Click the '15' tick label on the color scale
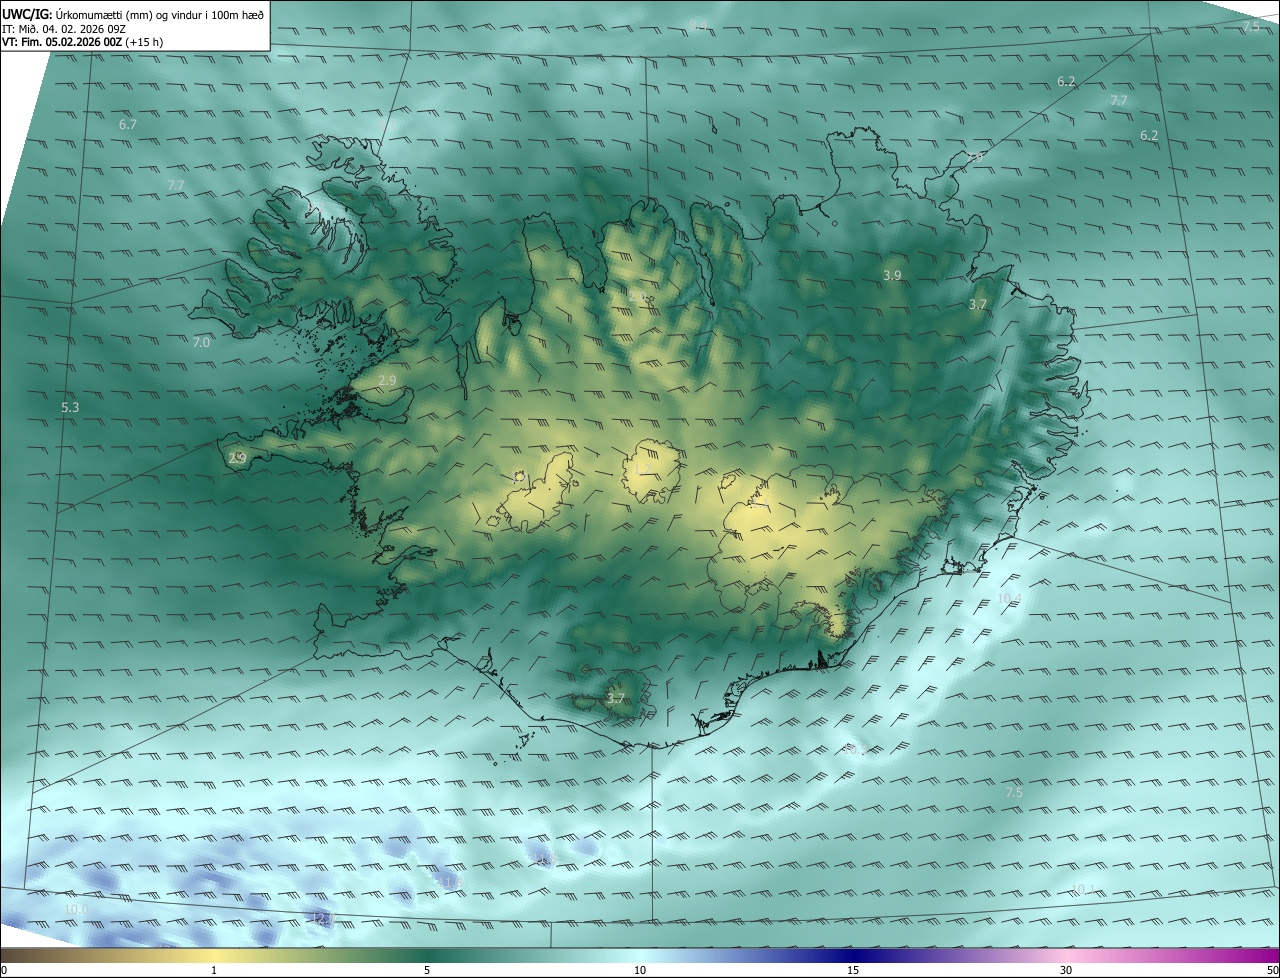 pos(853,970)
